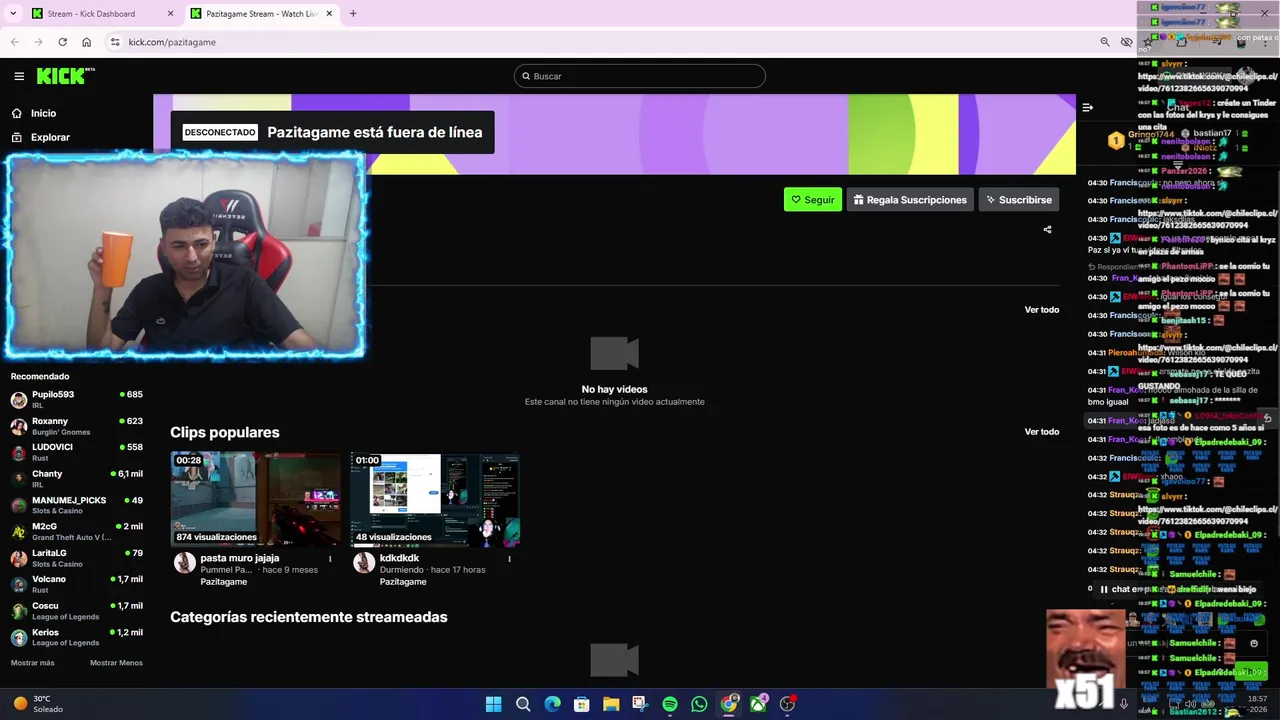Click Regala Suscripciones button
The height and width of the screenshot is (720, 1280).
tap(910, 199)
